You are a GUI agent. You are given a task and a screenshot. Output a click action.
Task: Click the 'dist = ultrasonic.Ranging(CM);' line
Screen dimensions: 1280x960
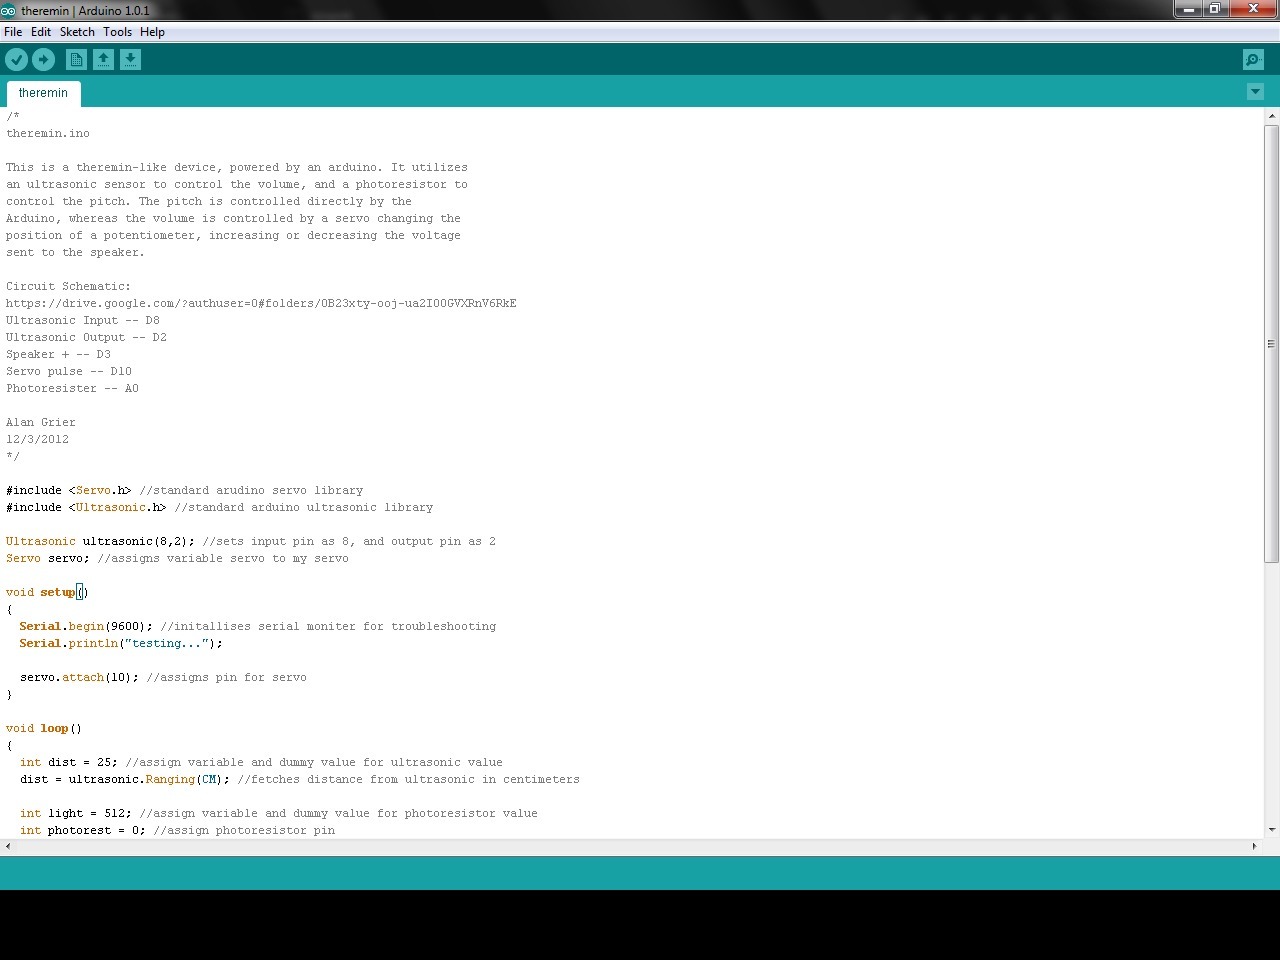[300, 779]
